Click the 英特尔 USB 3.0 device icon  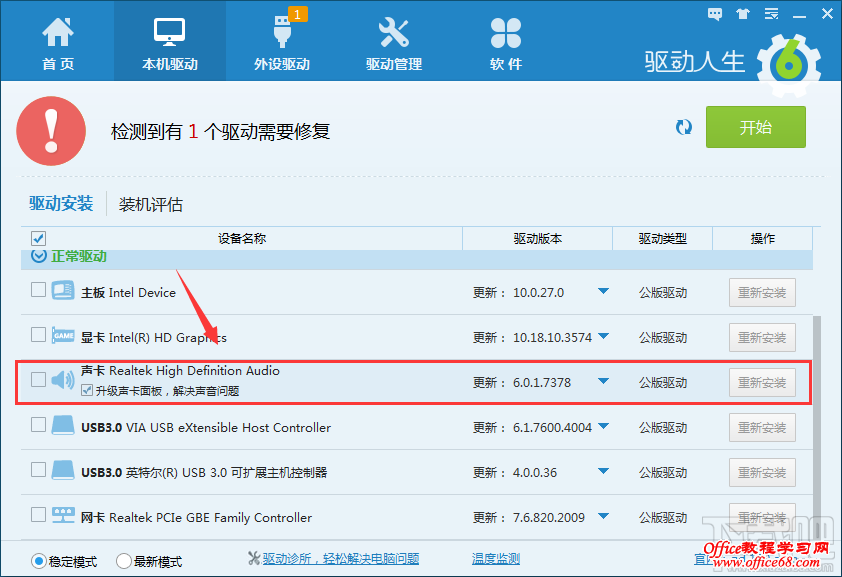pos(63,470)
